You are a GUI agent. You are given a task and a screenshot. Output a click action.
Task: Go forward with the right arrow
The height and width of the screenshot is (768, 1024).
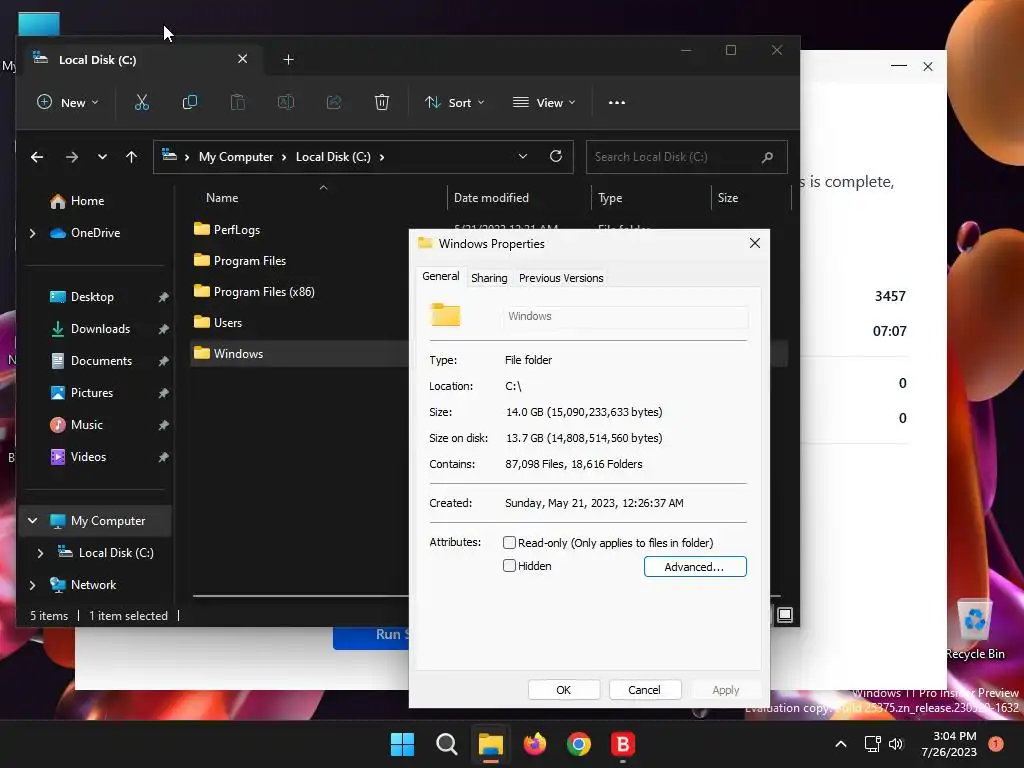[72, 157]
